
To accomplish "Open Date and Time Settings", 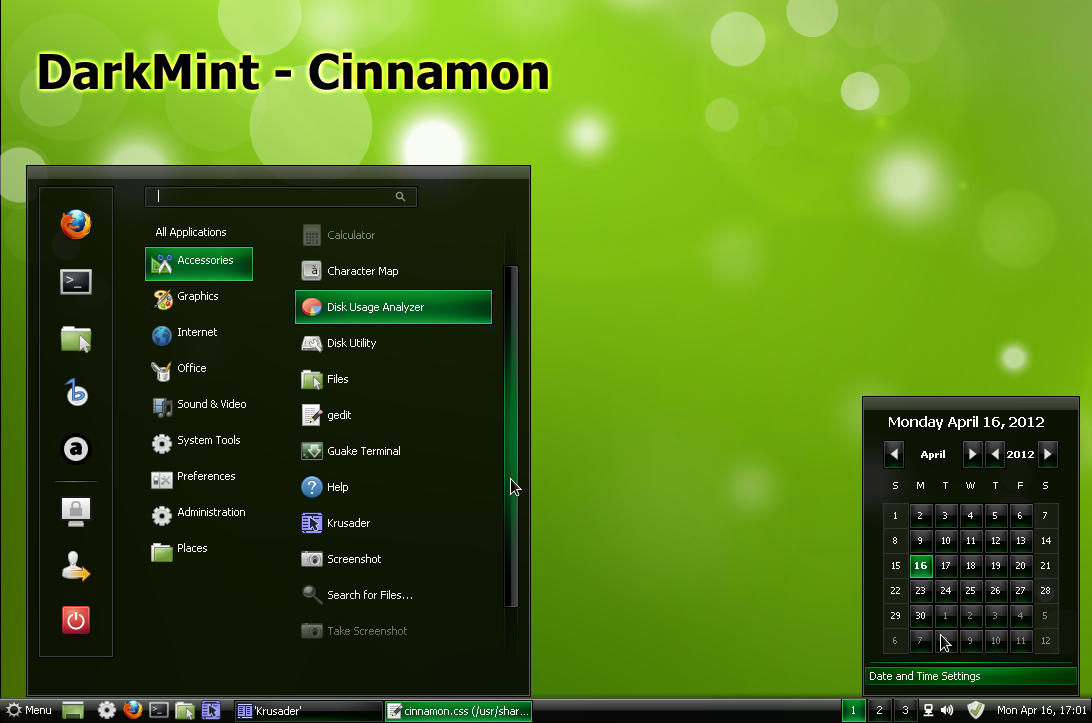I will (x=971, y=676).
